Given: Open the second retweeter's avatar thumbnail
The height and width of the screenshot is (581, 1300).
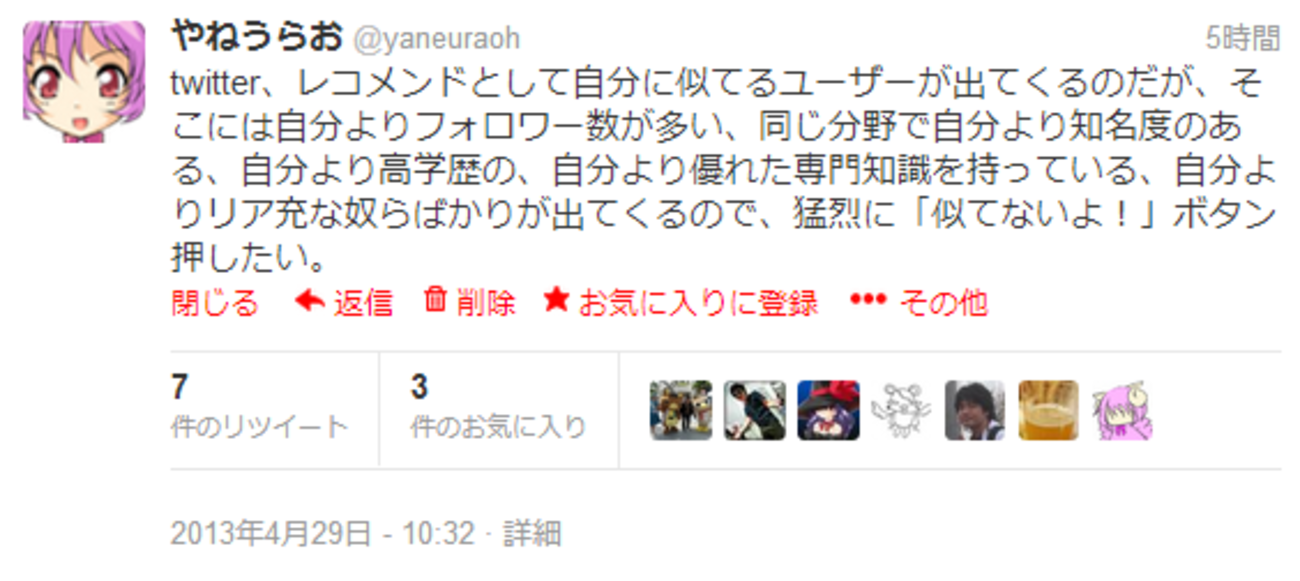Looking at the screenshot, I should (755, 410).
